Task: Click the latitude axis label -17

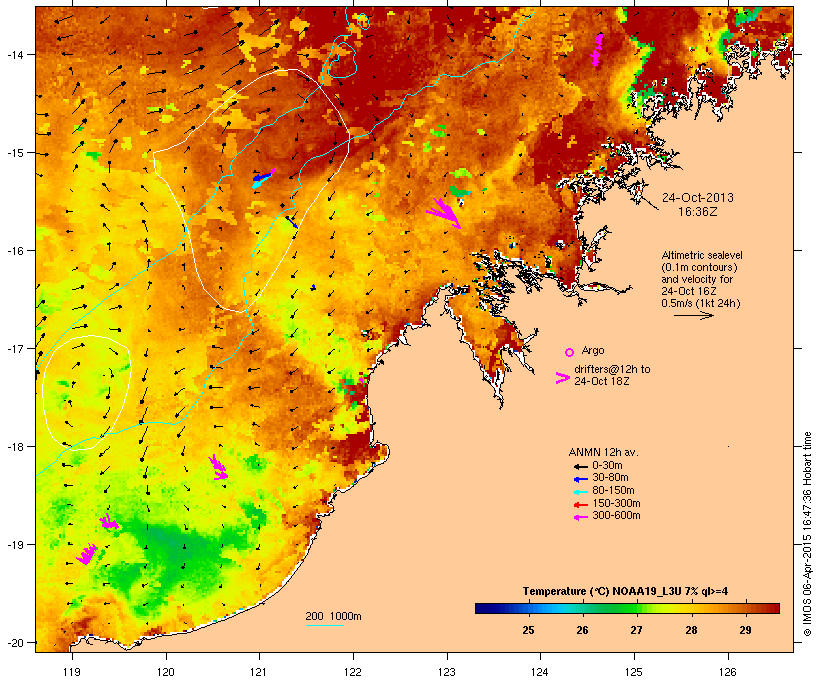Action: [14, 348]
